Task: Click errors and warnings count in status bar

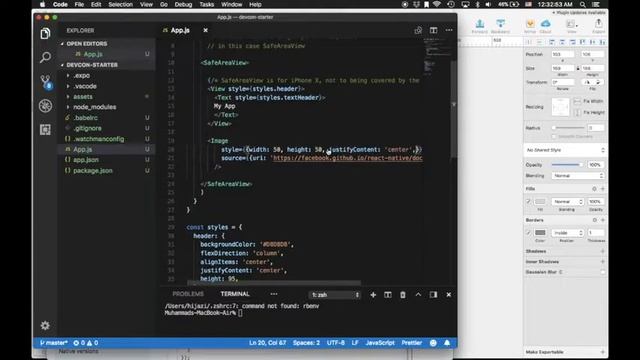Action: [86, 343]
